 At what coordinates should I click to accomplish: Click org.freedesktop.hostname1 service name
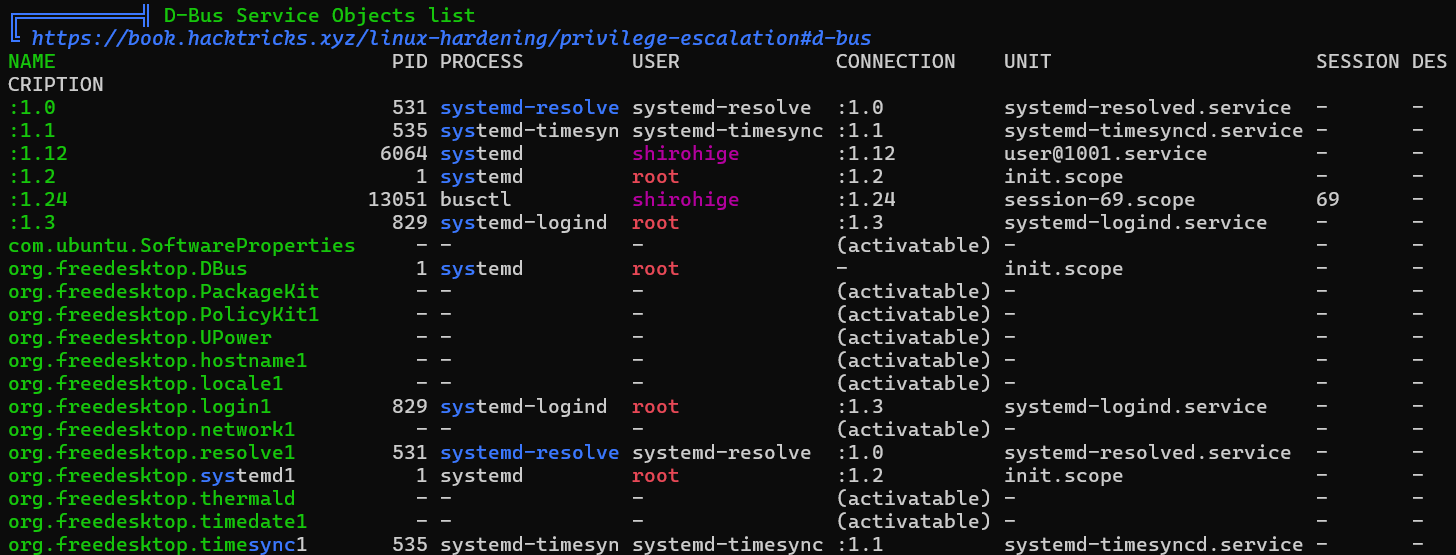coord(158,360)
